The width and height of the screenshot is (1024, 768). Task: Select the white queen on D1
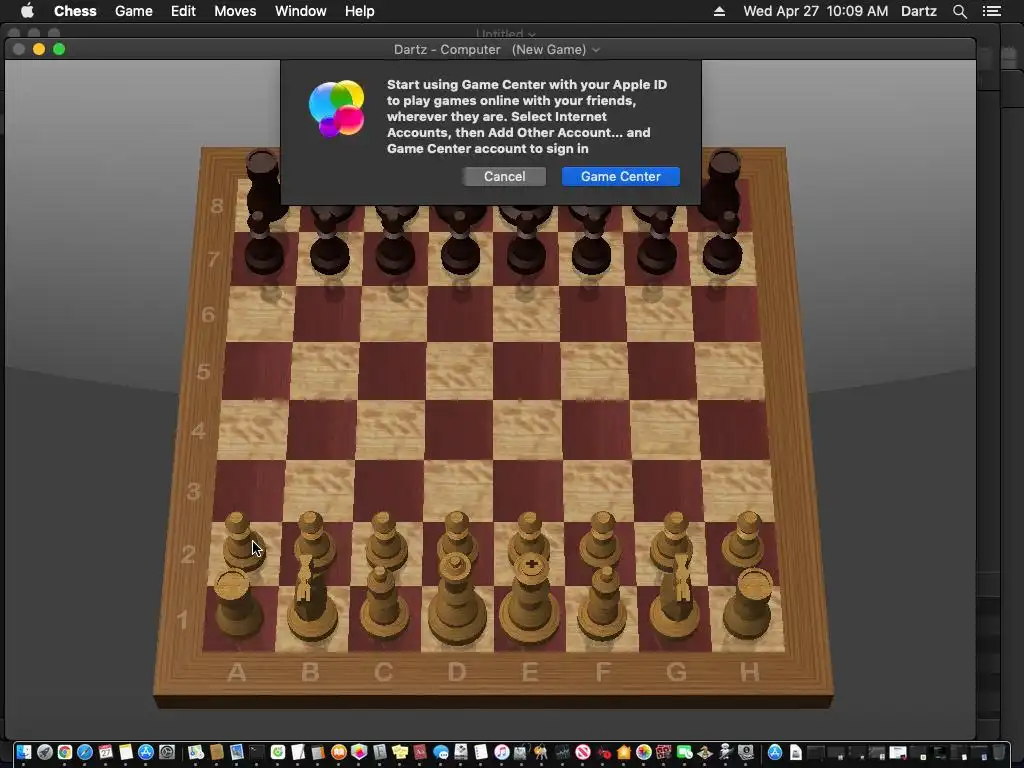click(x=456, y=600)
